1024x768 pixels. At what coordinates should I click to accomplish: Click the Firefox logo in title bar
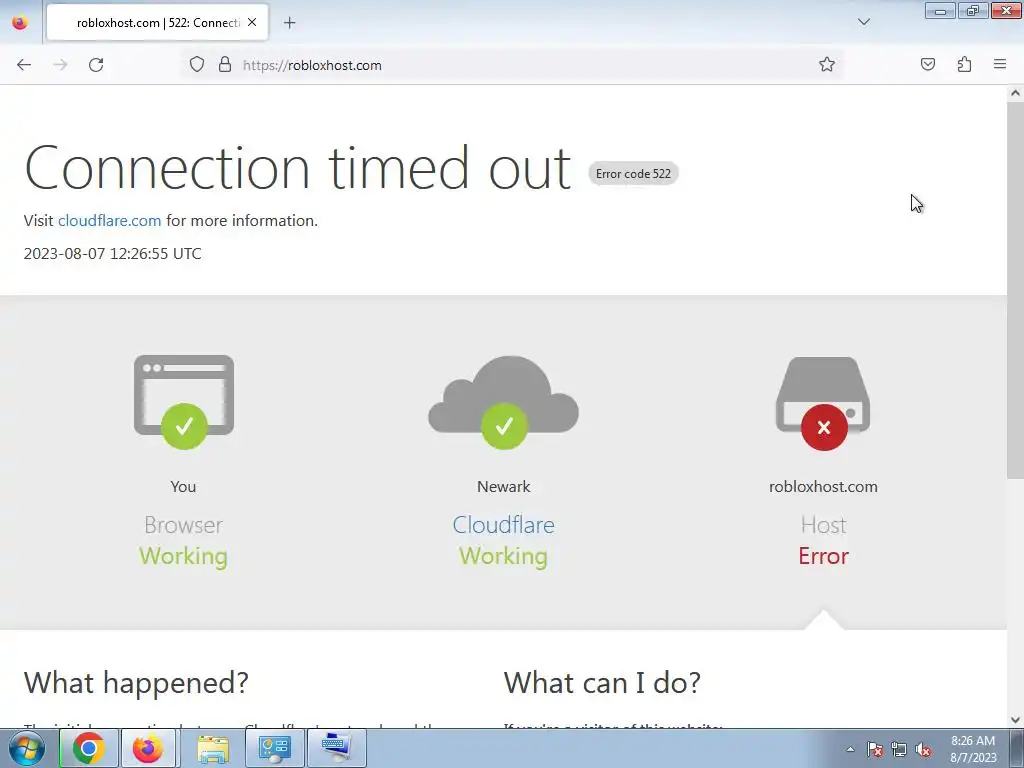(x=20, y=22)
